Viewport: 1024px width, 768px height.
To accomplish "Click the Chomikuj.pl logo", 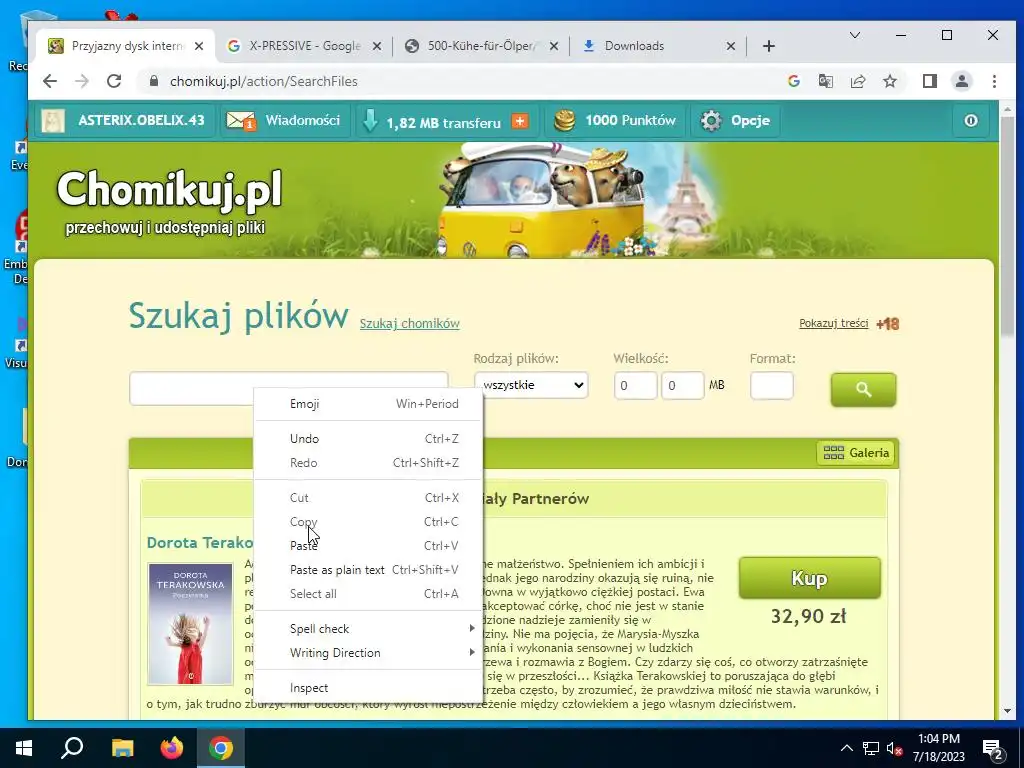I will pyautogui.click(x=169, y=189).
